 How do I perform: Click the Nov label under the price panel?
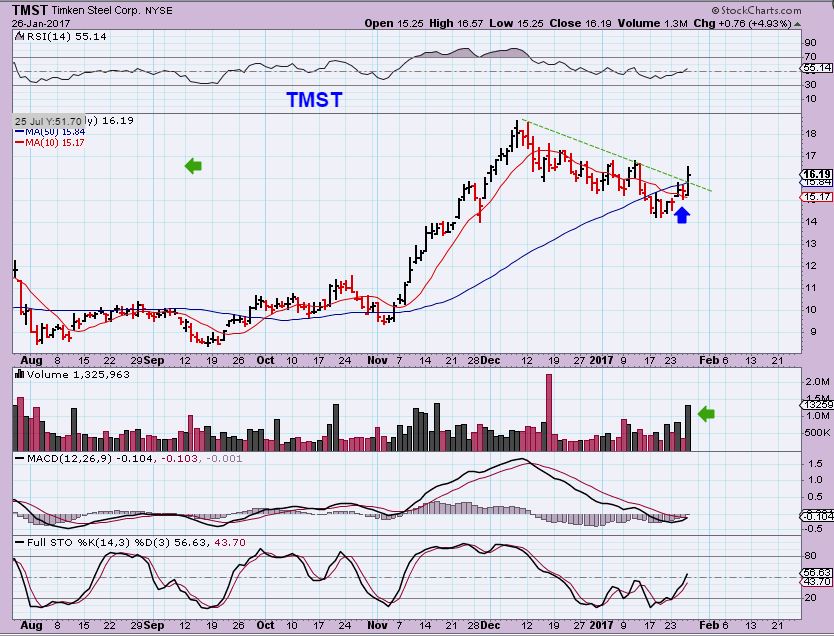pos(377,360)
